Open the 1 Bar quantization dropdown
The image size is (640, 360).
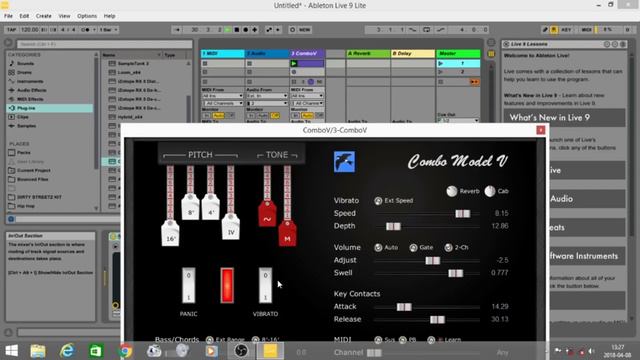tap(108, 30)
